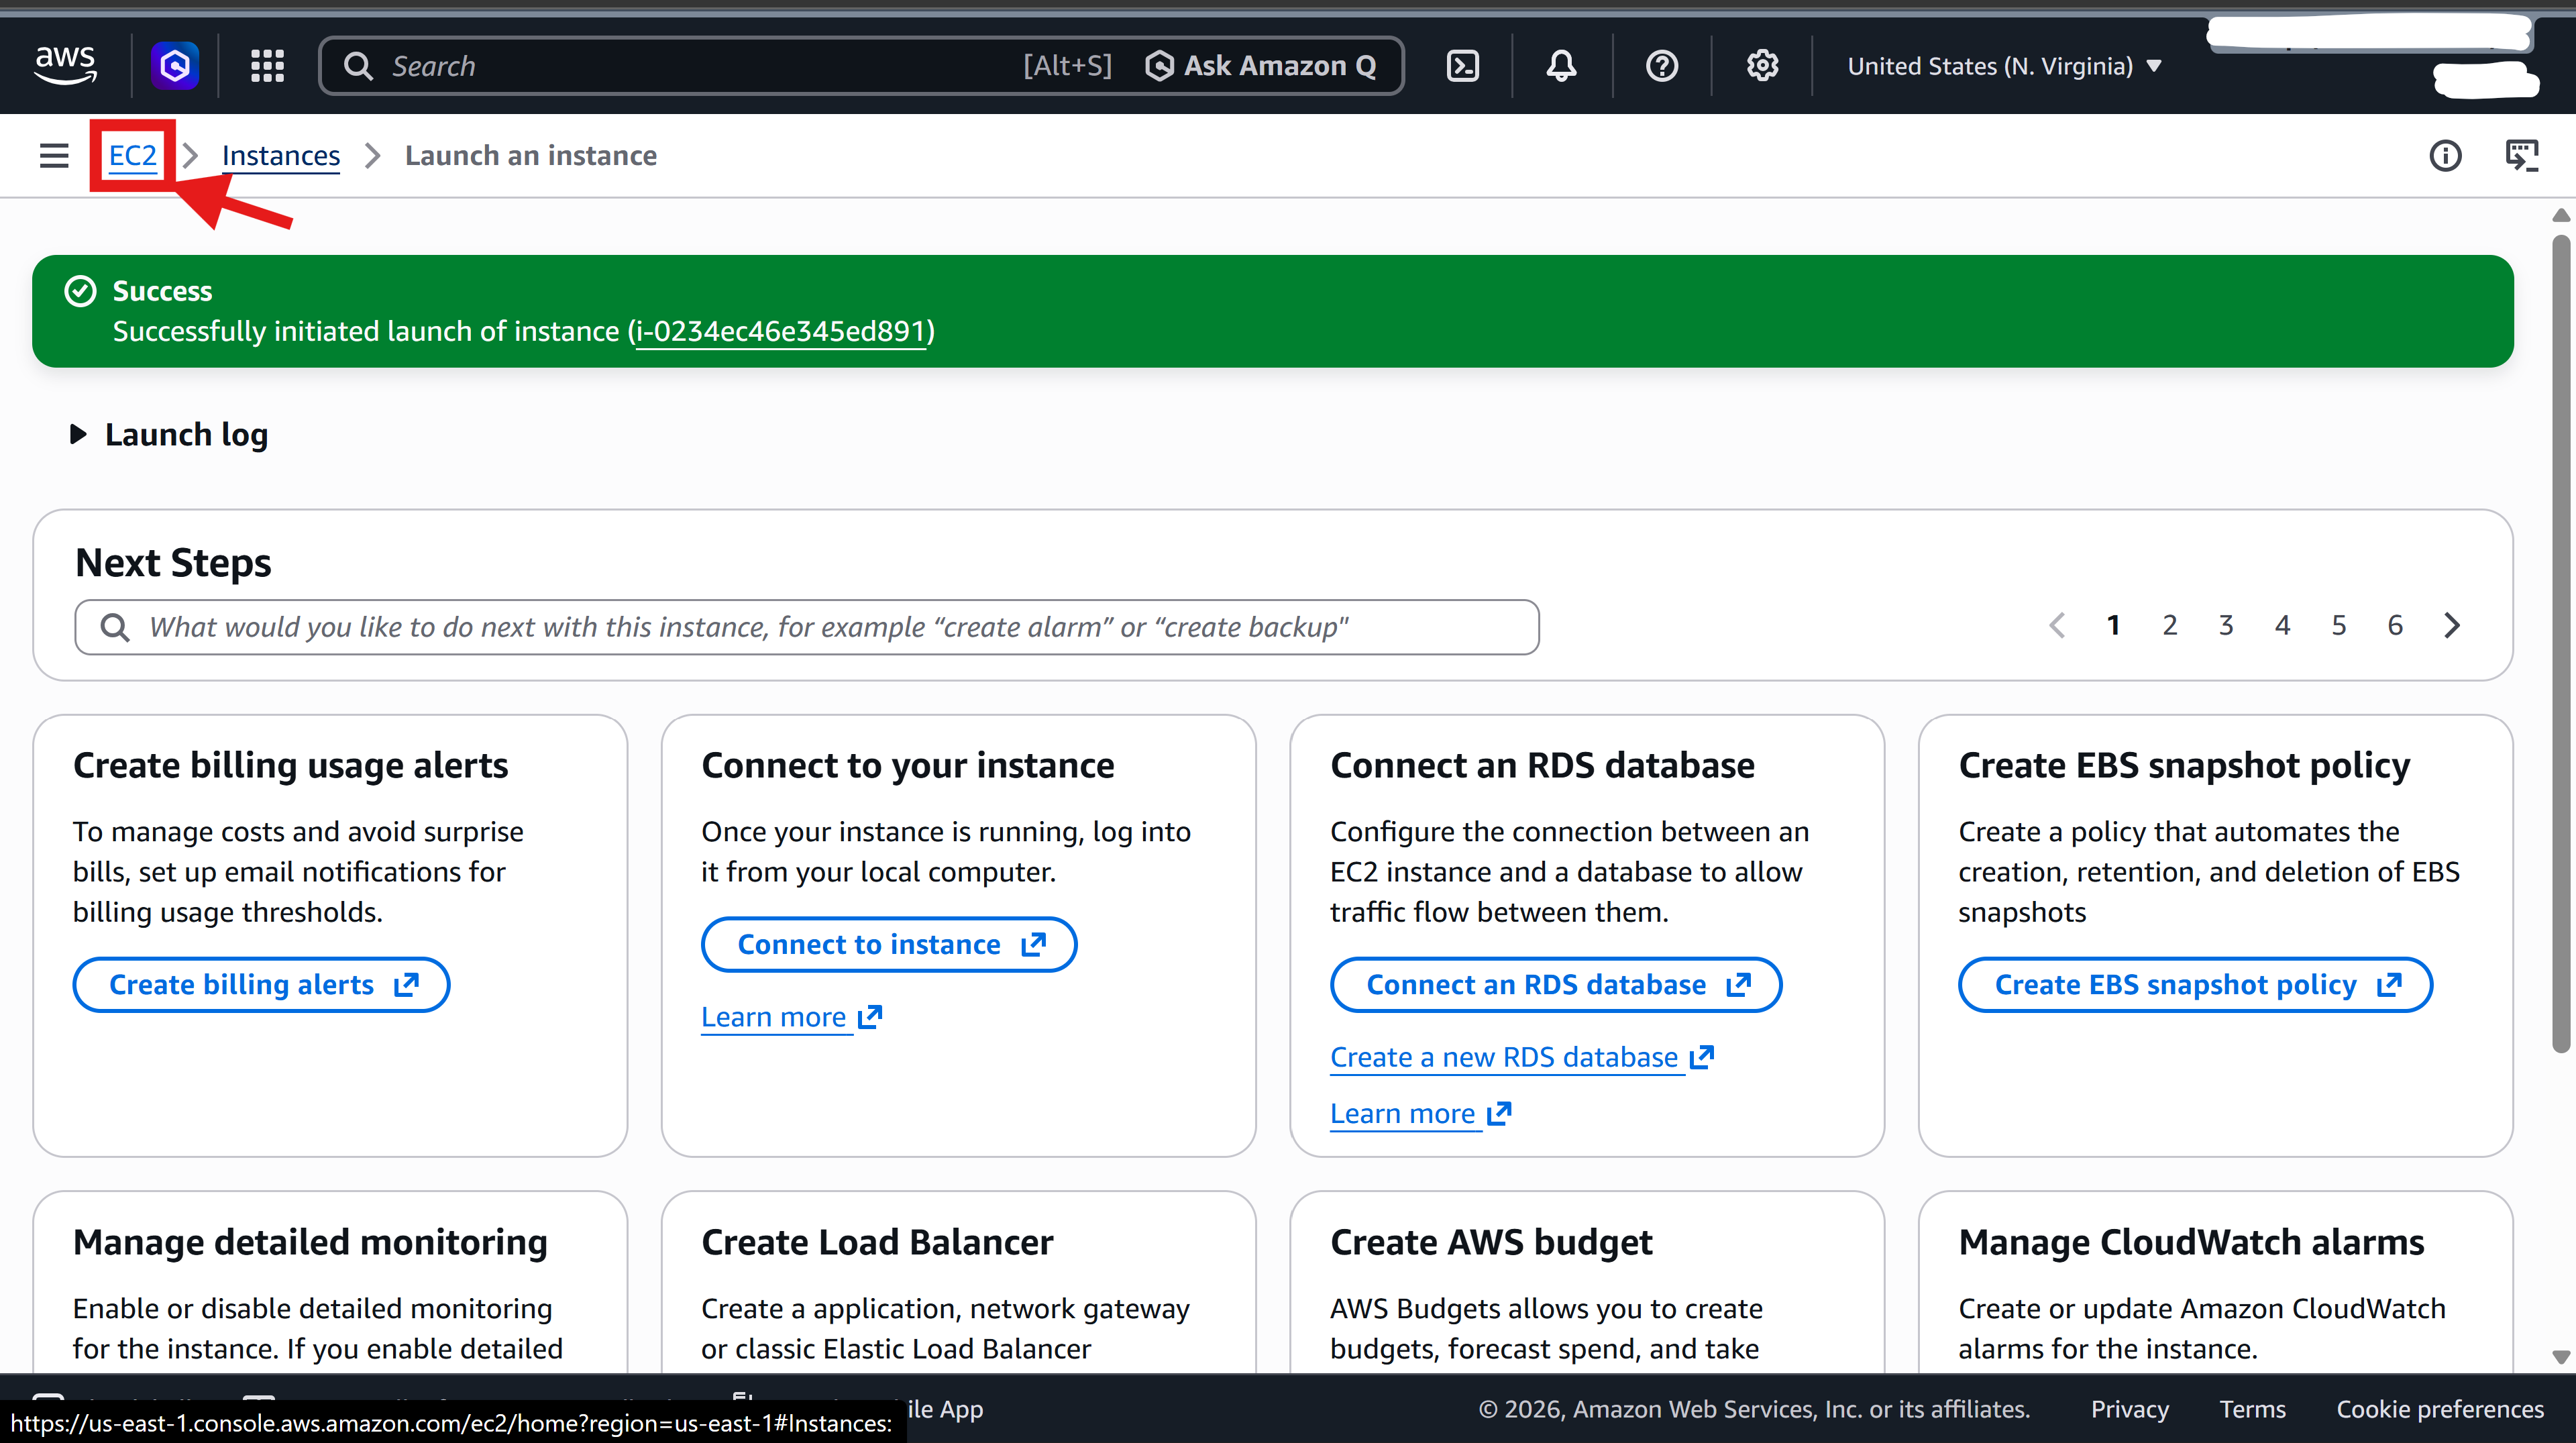Launch CloudShell terminal icon
The height and width of the screenshot is (1443, 2576).
click(x=1463, y=66)
